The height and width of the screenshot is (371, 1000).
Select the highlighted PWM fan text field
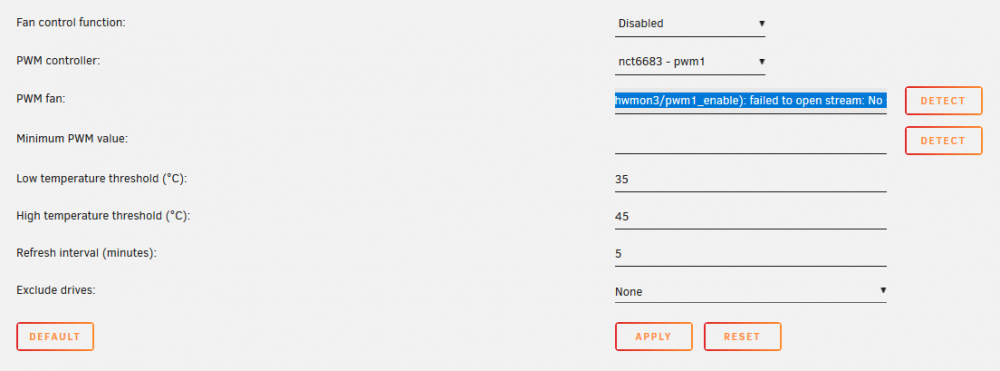click(x=751, y=101)
